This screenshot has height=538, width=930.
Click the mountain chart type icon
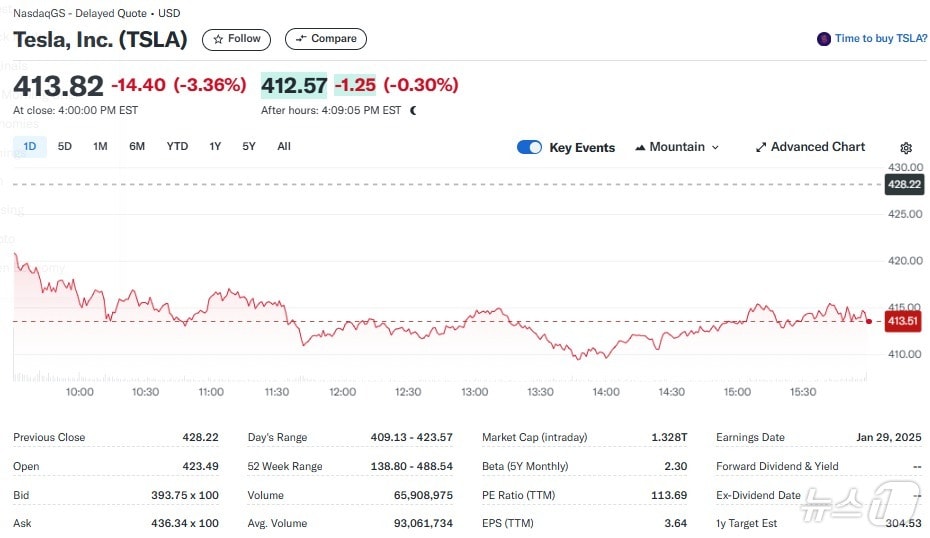point(639,147)
